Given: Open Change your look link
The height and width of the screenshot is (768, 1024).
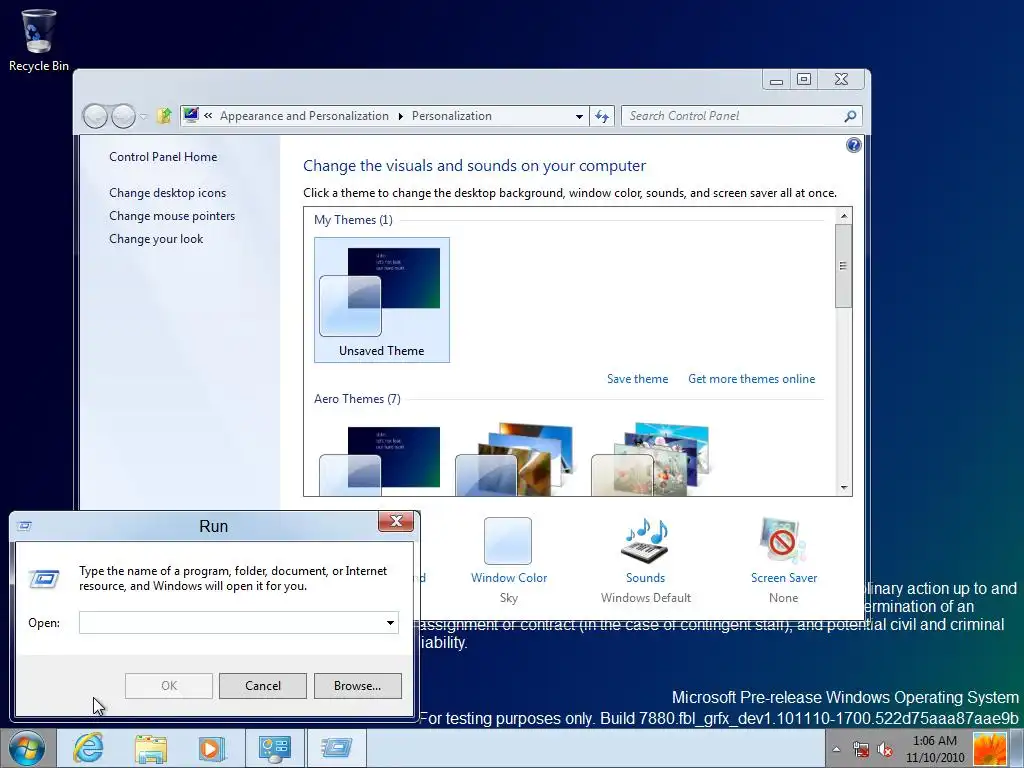Looking at the screenshot, I should pos(156,239).
